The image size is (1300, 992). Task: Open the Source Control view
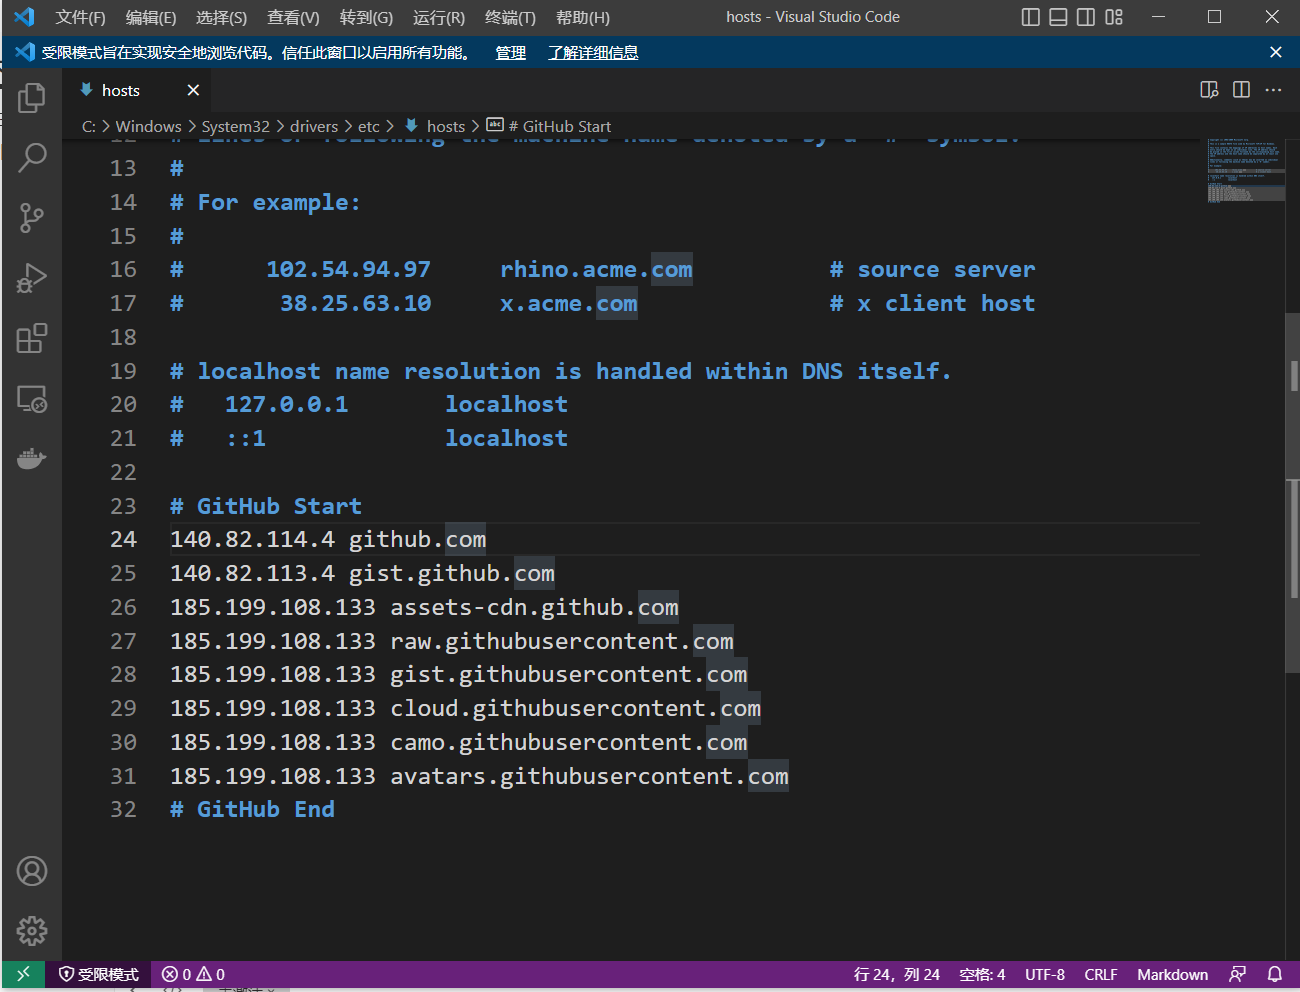click(x=32, y=218)
